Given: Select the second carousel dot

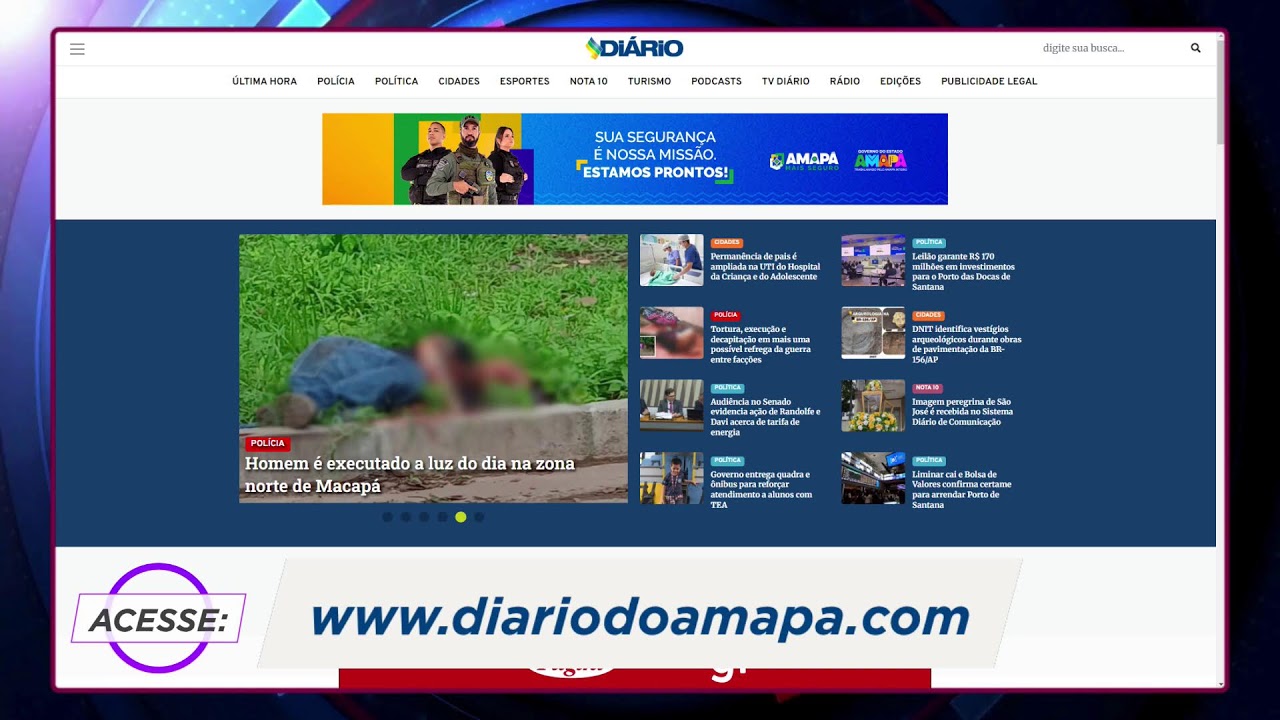Looking at the screenshot, I should [405, 517].
